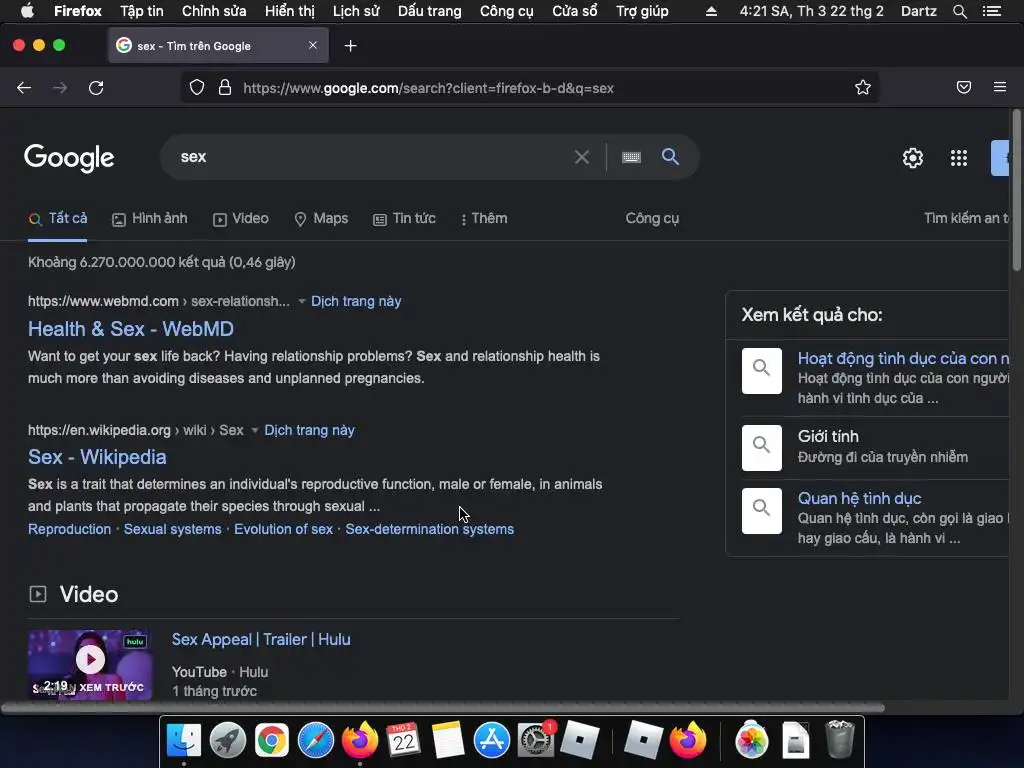Viewport: 1024px width, 768px height.
Task: Reload the current page
Action: click(x=96, y=88)
